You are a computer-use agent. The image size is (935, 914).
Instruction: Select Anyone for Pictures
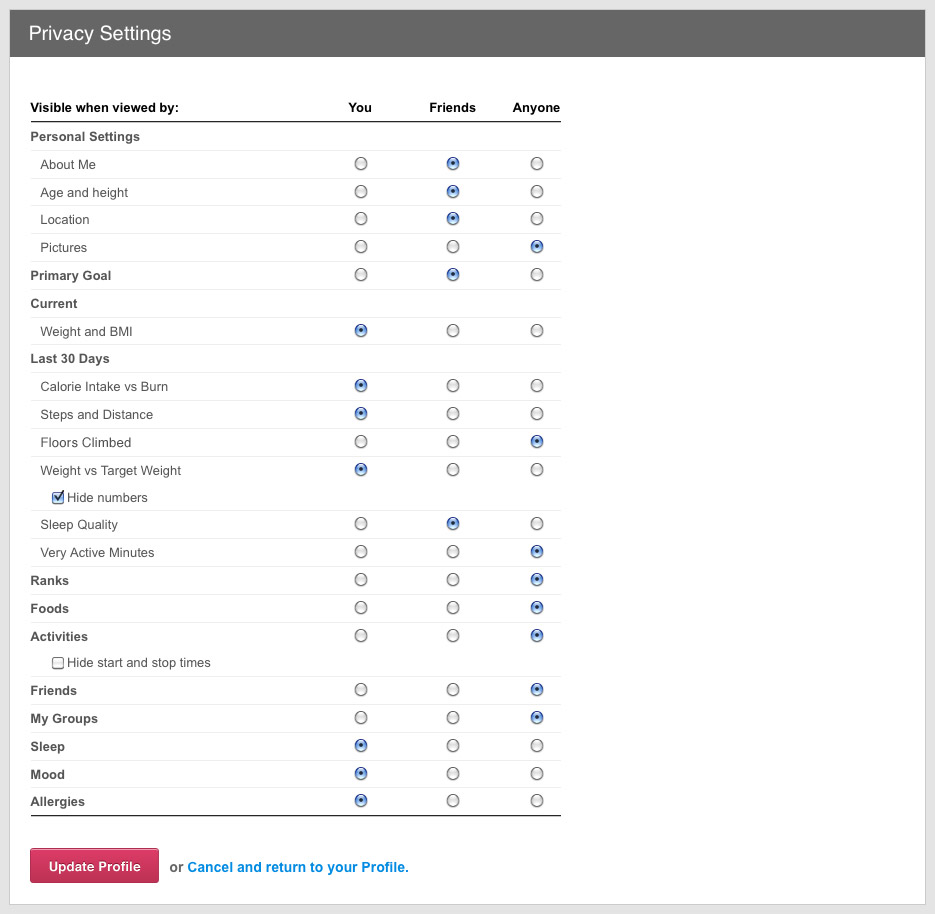click(537, 246)
